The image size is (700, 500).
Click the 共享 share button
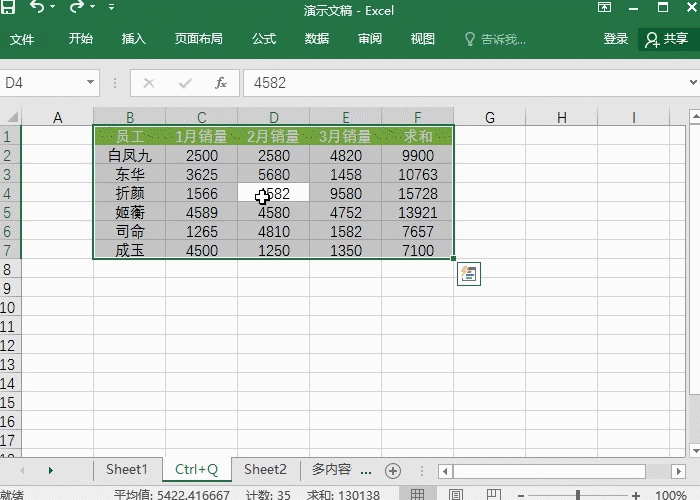(x=667, y=39)
